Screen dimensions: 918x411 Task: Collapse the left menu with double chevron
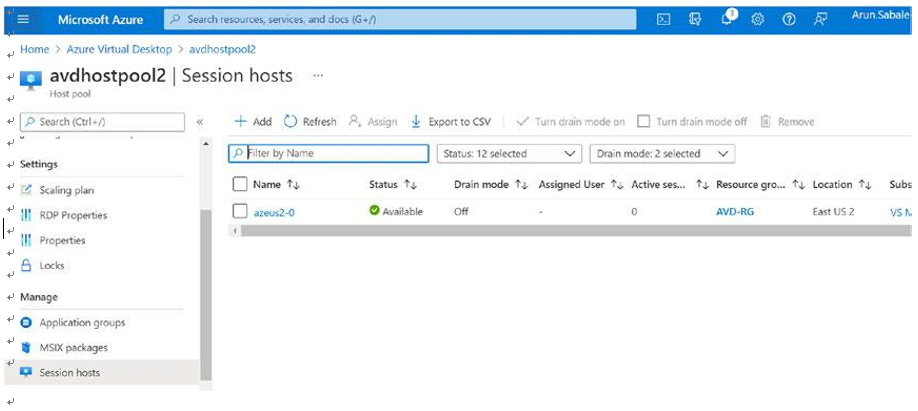[x=200, y=122]
